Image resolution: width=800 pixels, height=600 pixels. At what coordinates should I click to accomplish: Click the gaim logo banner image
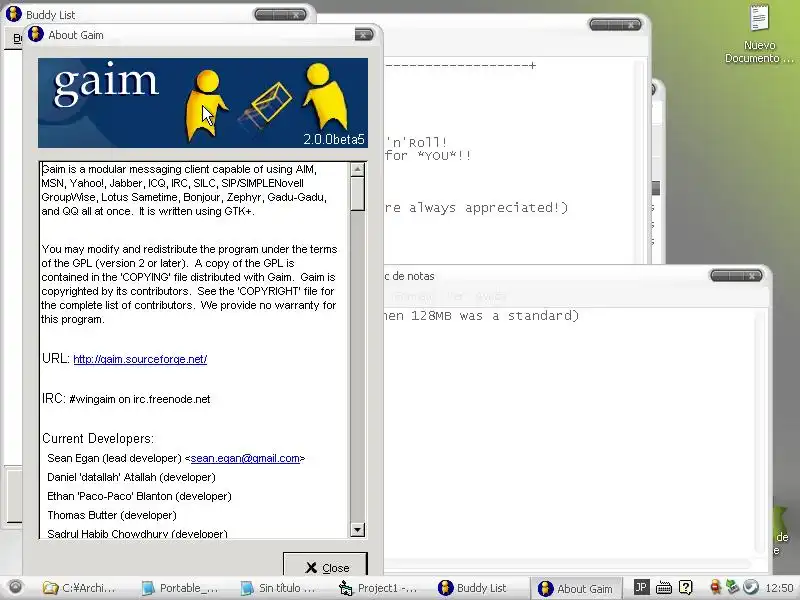coord(203,103)
